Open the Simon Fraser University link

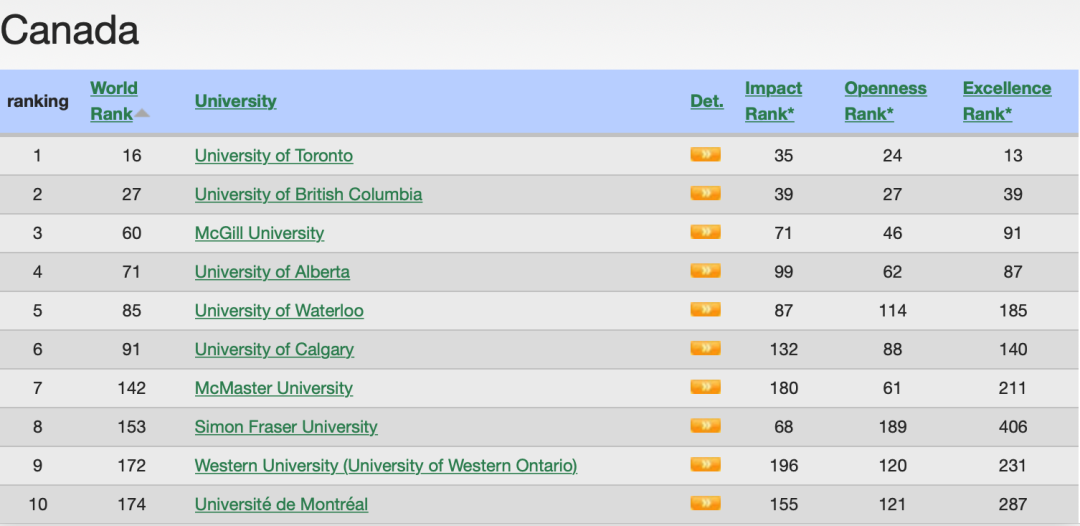tap(287, 427)
